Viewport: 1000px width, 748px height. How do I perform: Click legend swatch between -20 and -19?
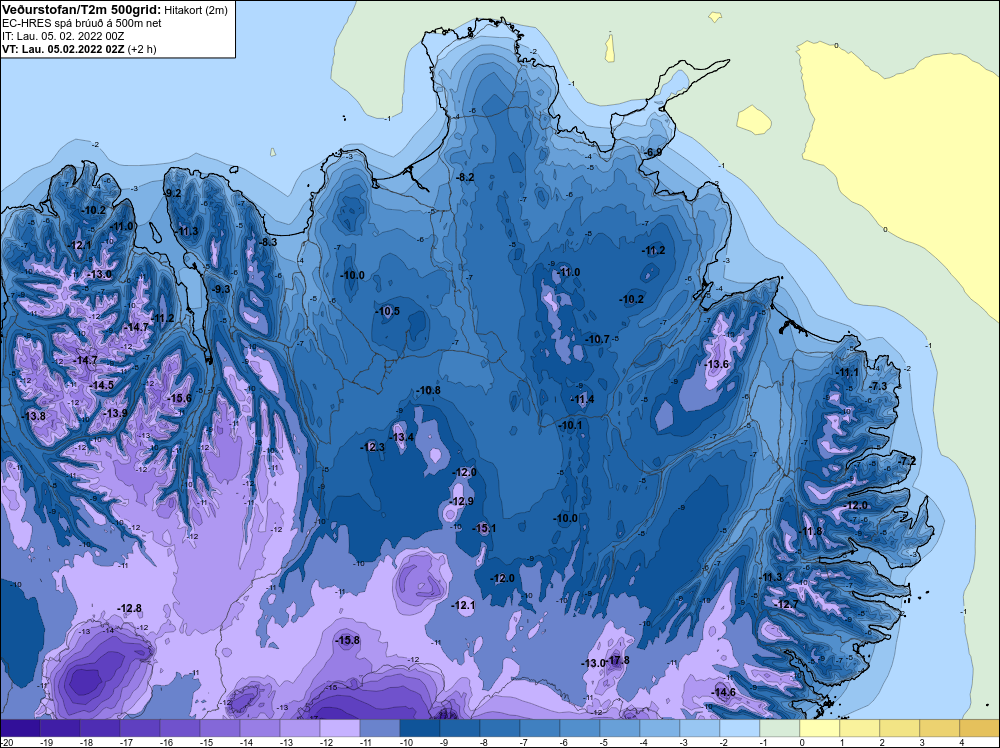tap(20, 729)
